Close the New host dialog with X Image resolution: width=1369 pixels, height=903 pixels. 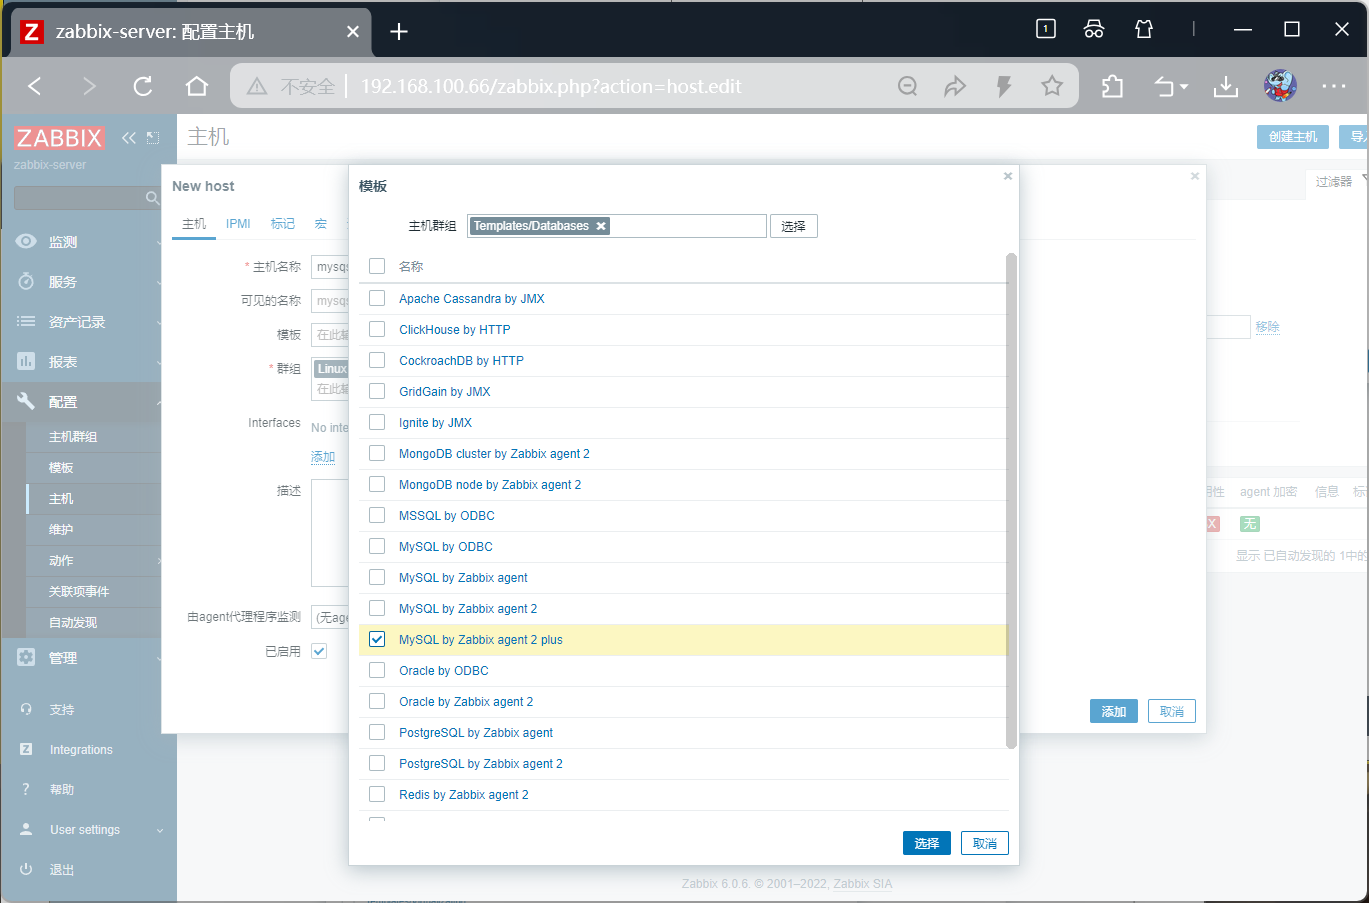1195,176
